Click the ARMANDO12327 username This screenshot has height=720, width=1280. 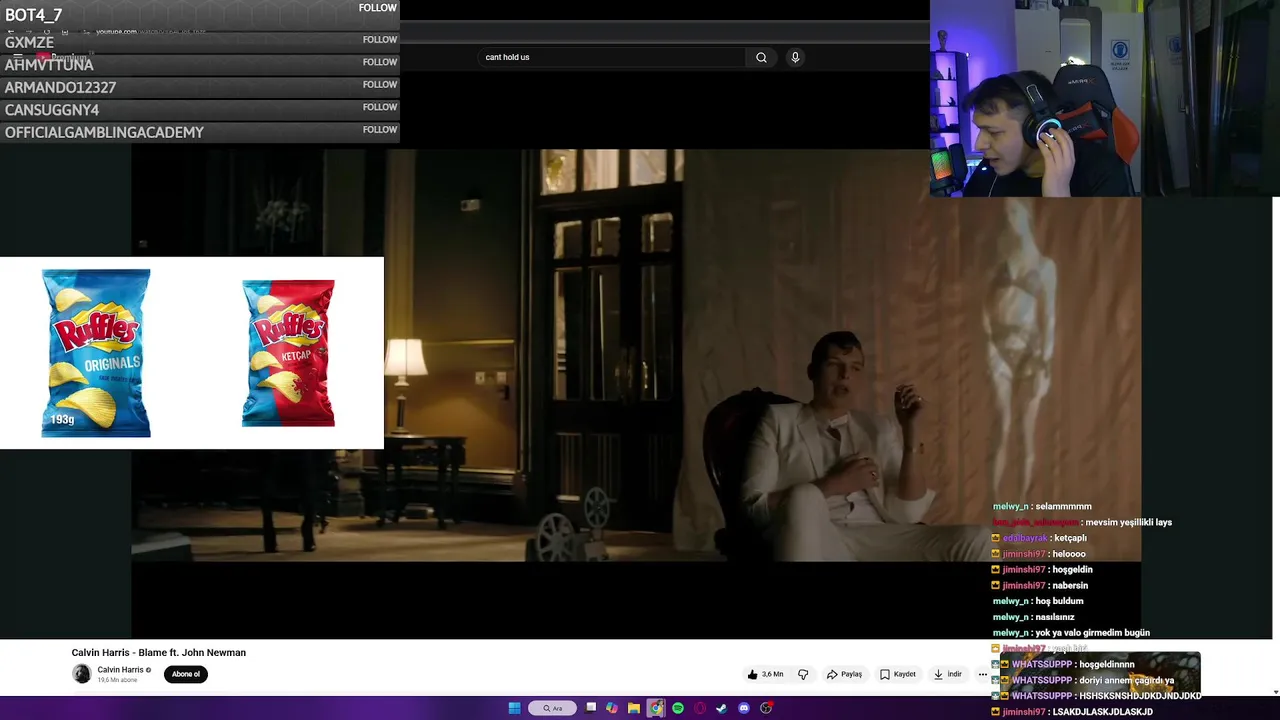click(x=60, y=87)
